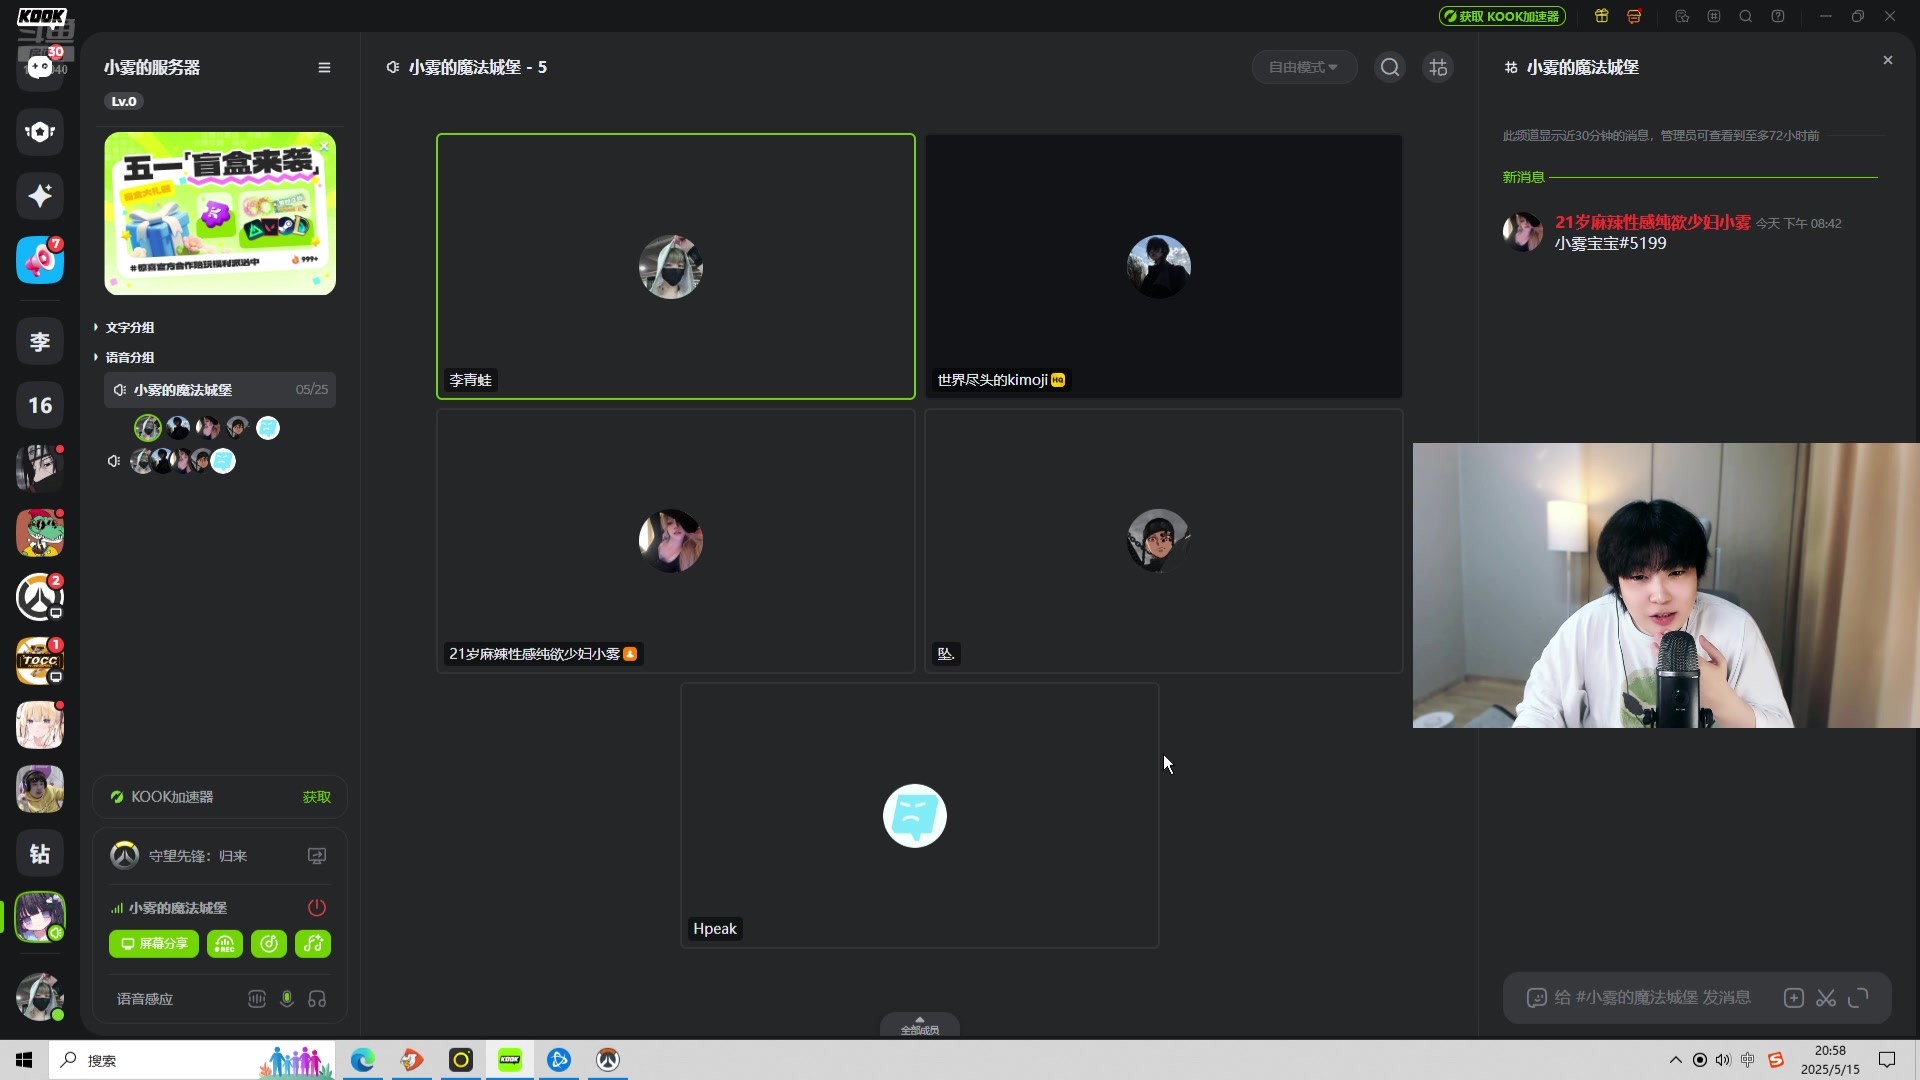Click the 获取 KOOK加速器 button at the top

click(x=1502, y=16)
